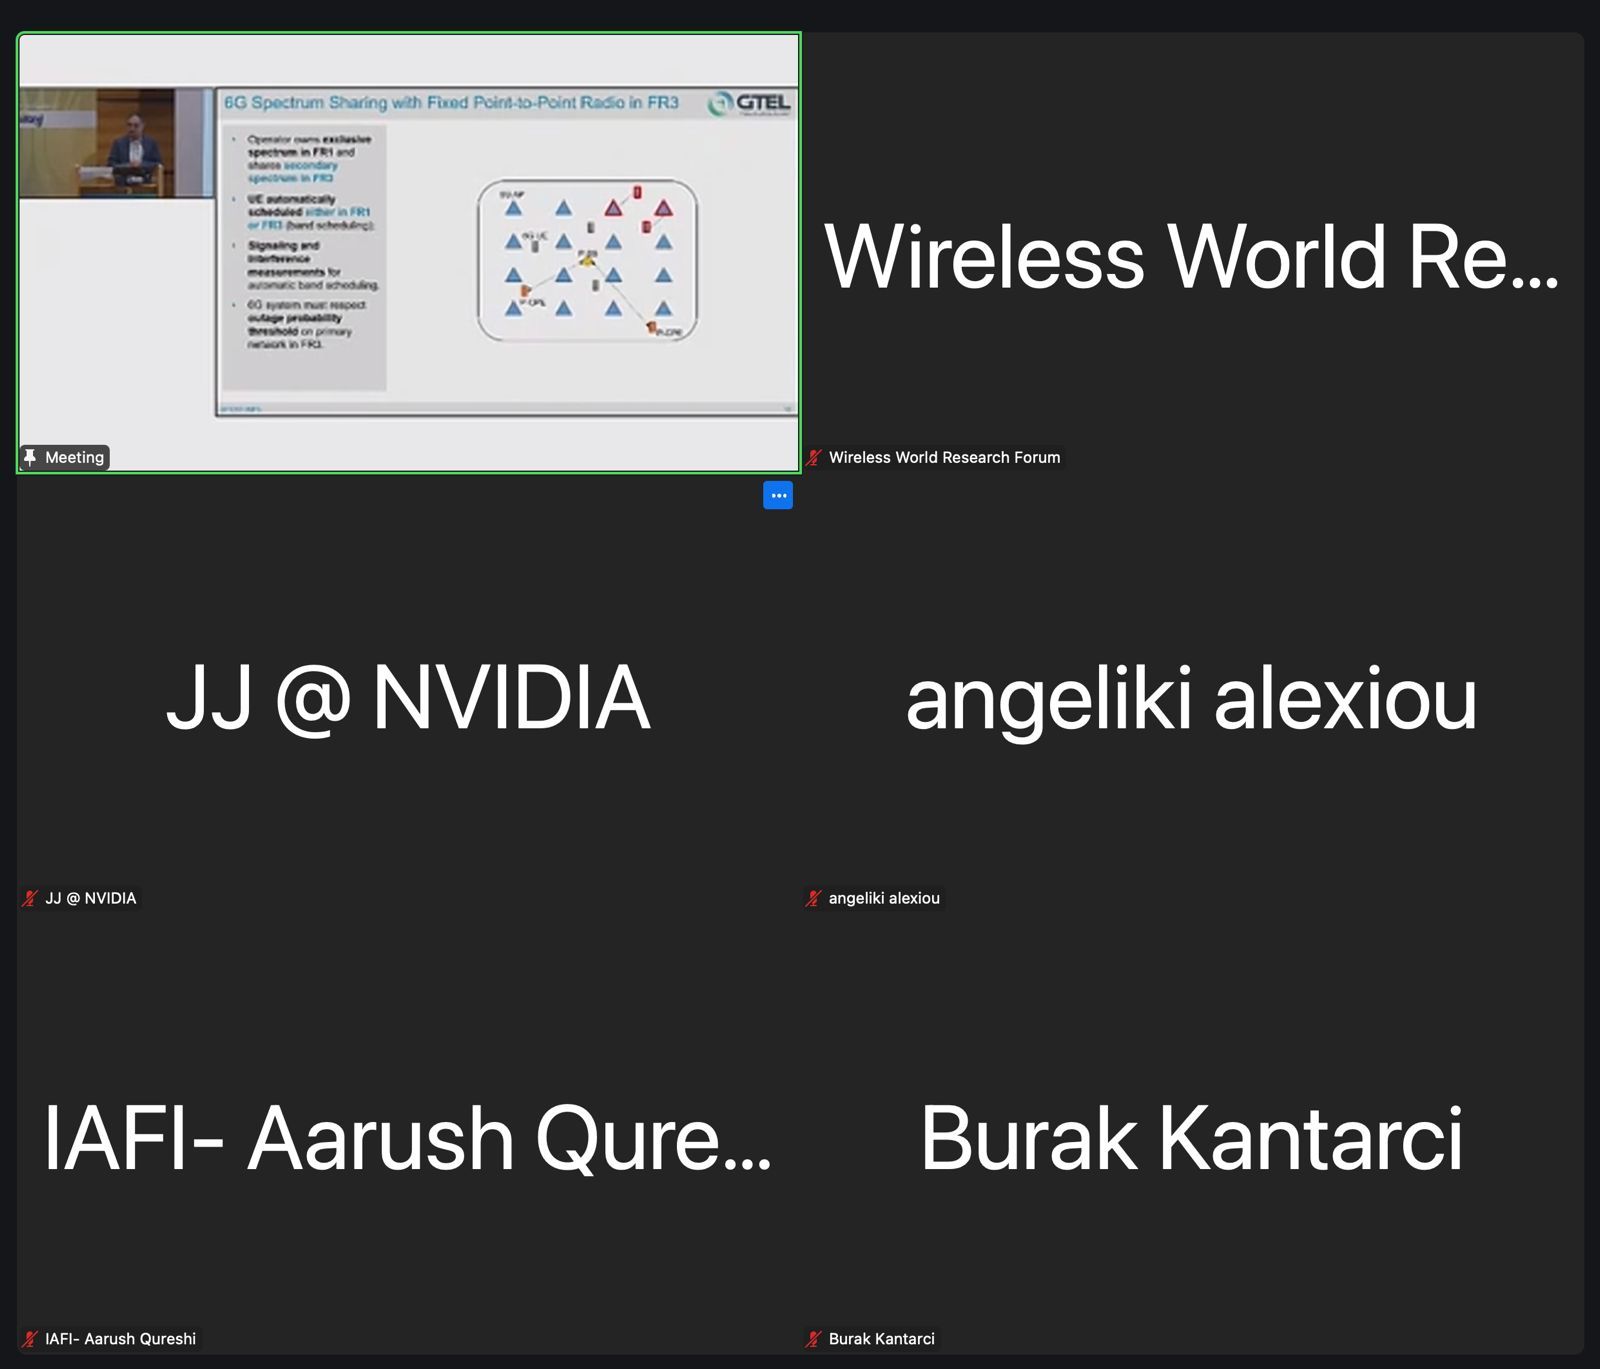The image size is (1600, 1369).
Task: Click the slide title "6G Spectrum Sharing"
Action: coord(451,102)
